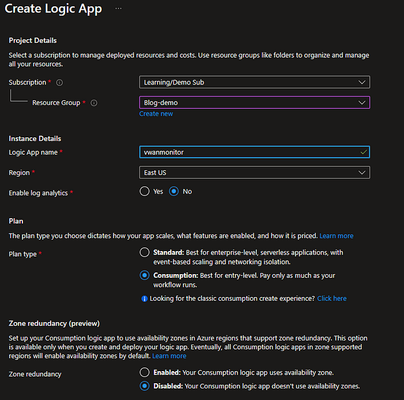Open Learn more link in Plan section

[x=336, y=236]
